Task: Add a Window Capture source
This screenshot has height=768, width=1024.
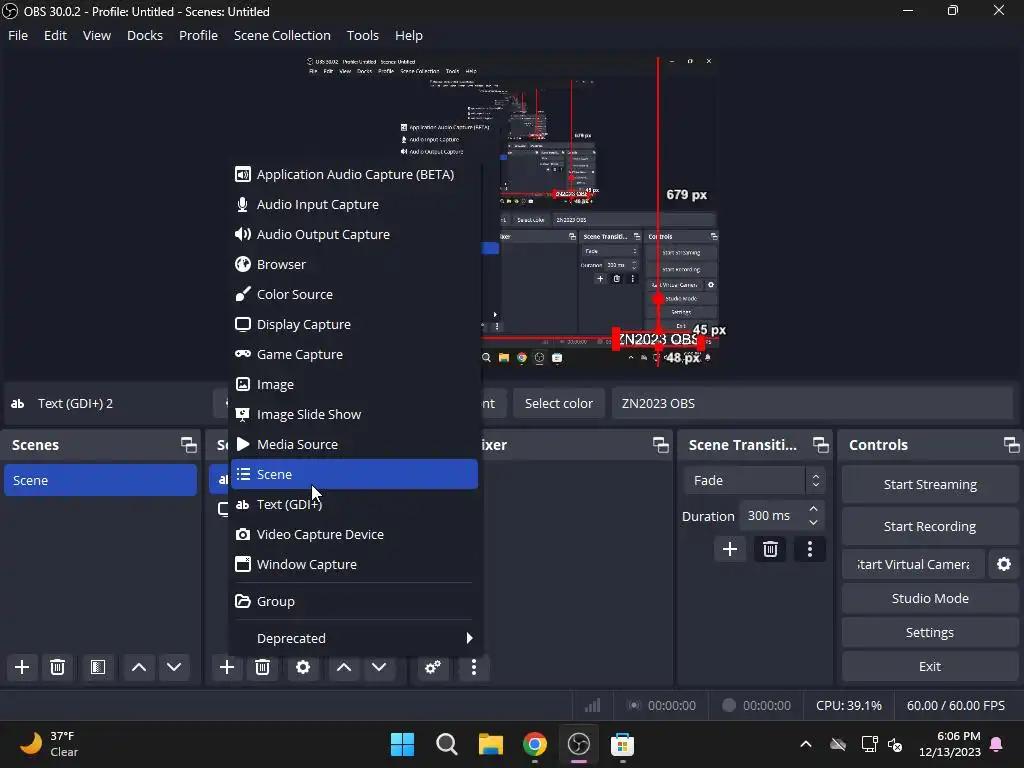Action: [355, 564]
